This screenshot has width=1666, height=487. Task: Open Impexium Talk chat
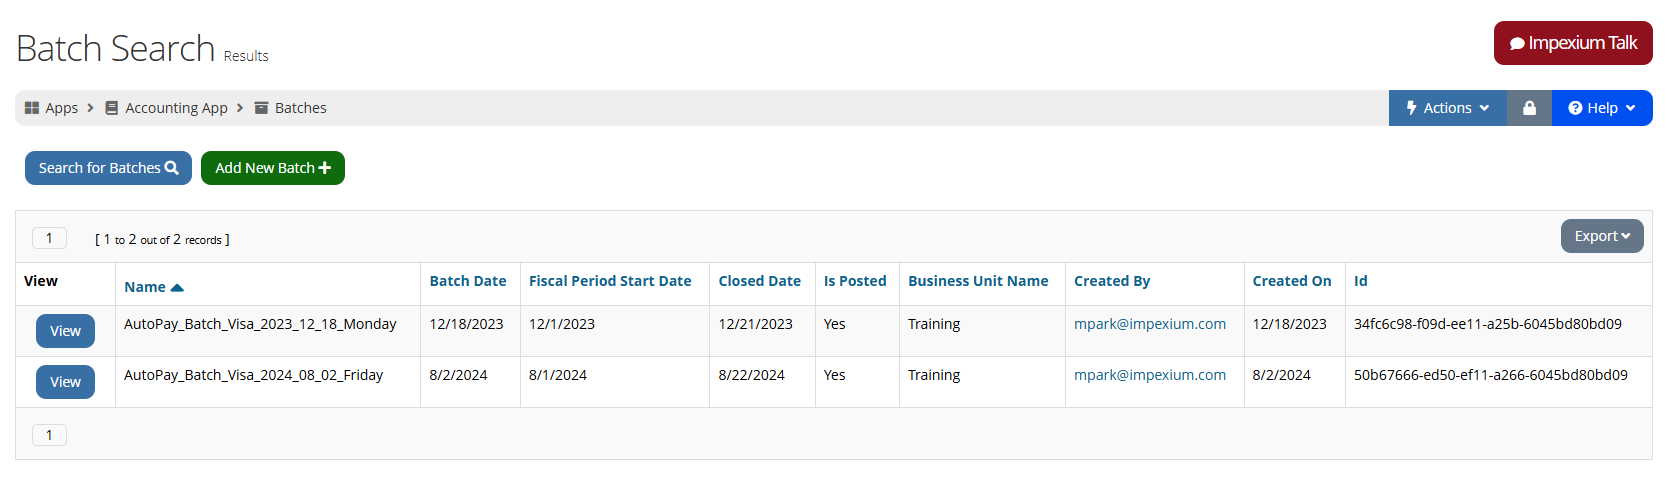click(1573, 43)
